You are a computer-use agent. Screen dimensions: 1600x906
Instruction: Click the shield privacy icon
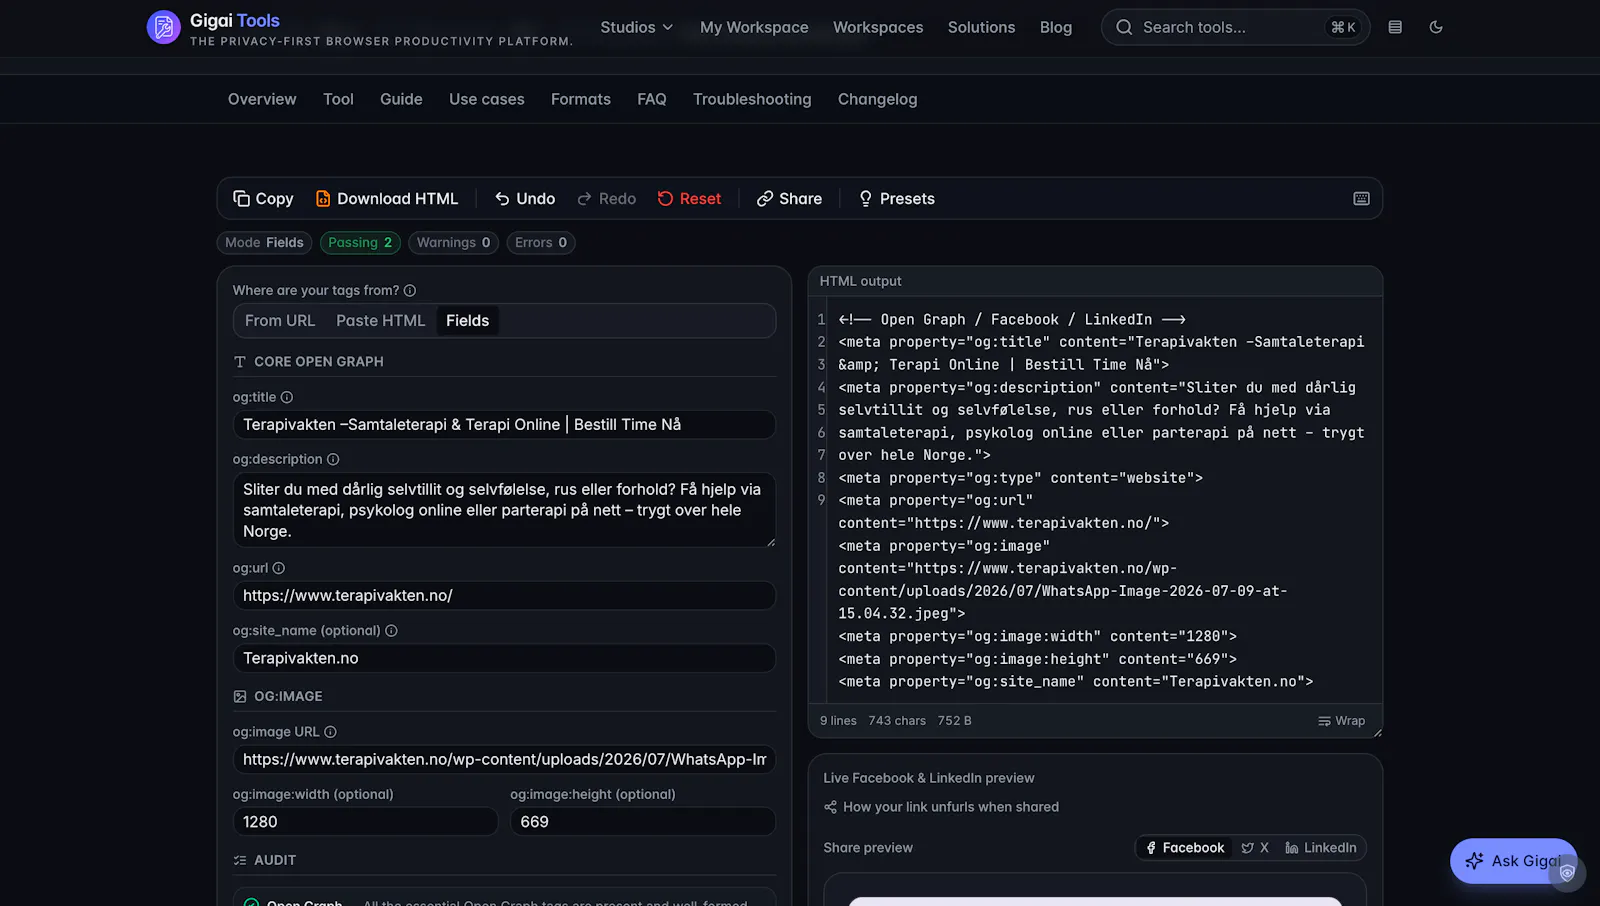point(1567,873)
